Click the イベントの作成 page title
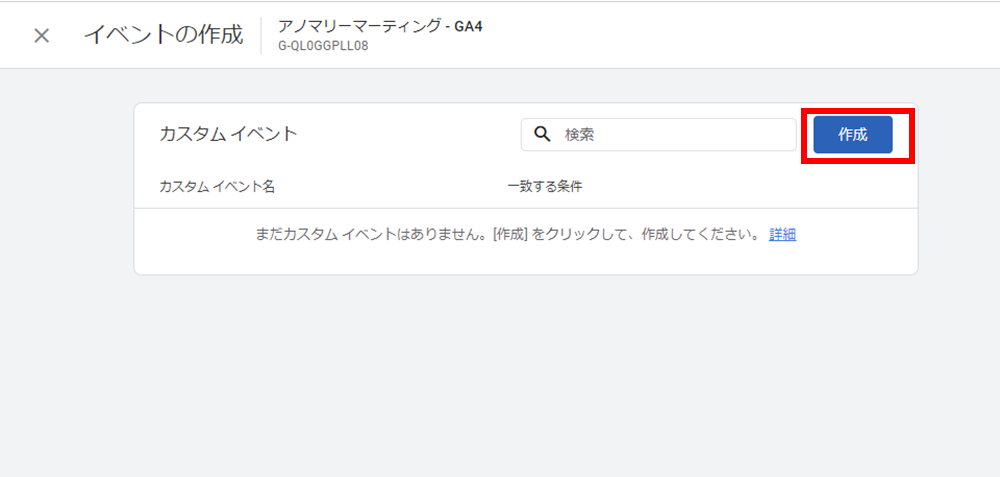 tap(163, 35)
